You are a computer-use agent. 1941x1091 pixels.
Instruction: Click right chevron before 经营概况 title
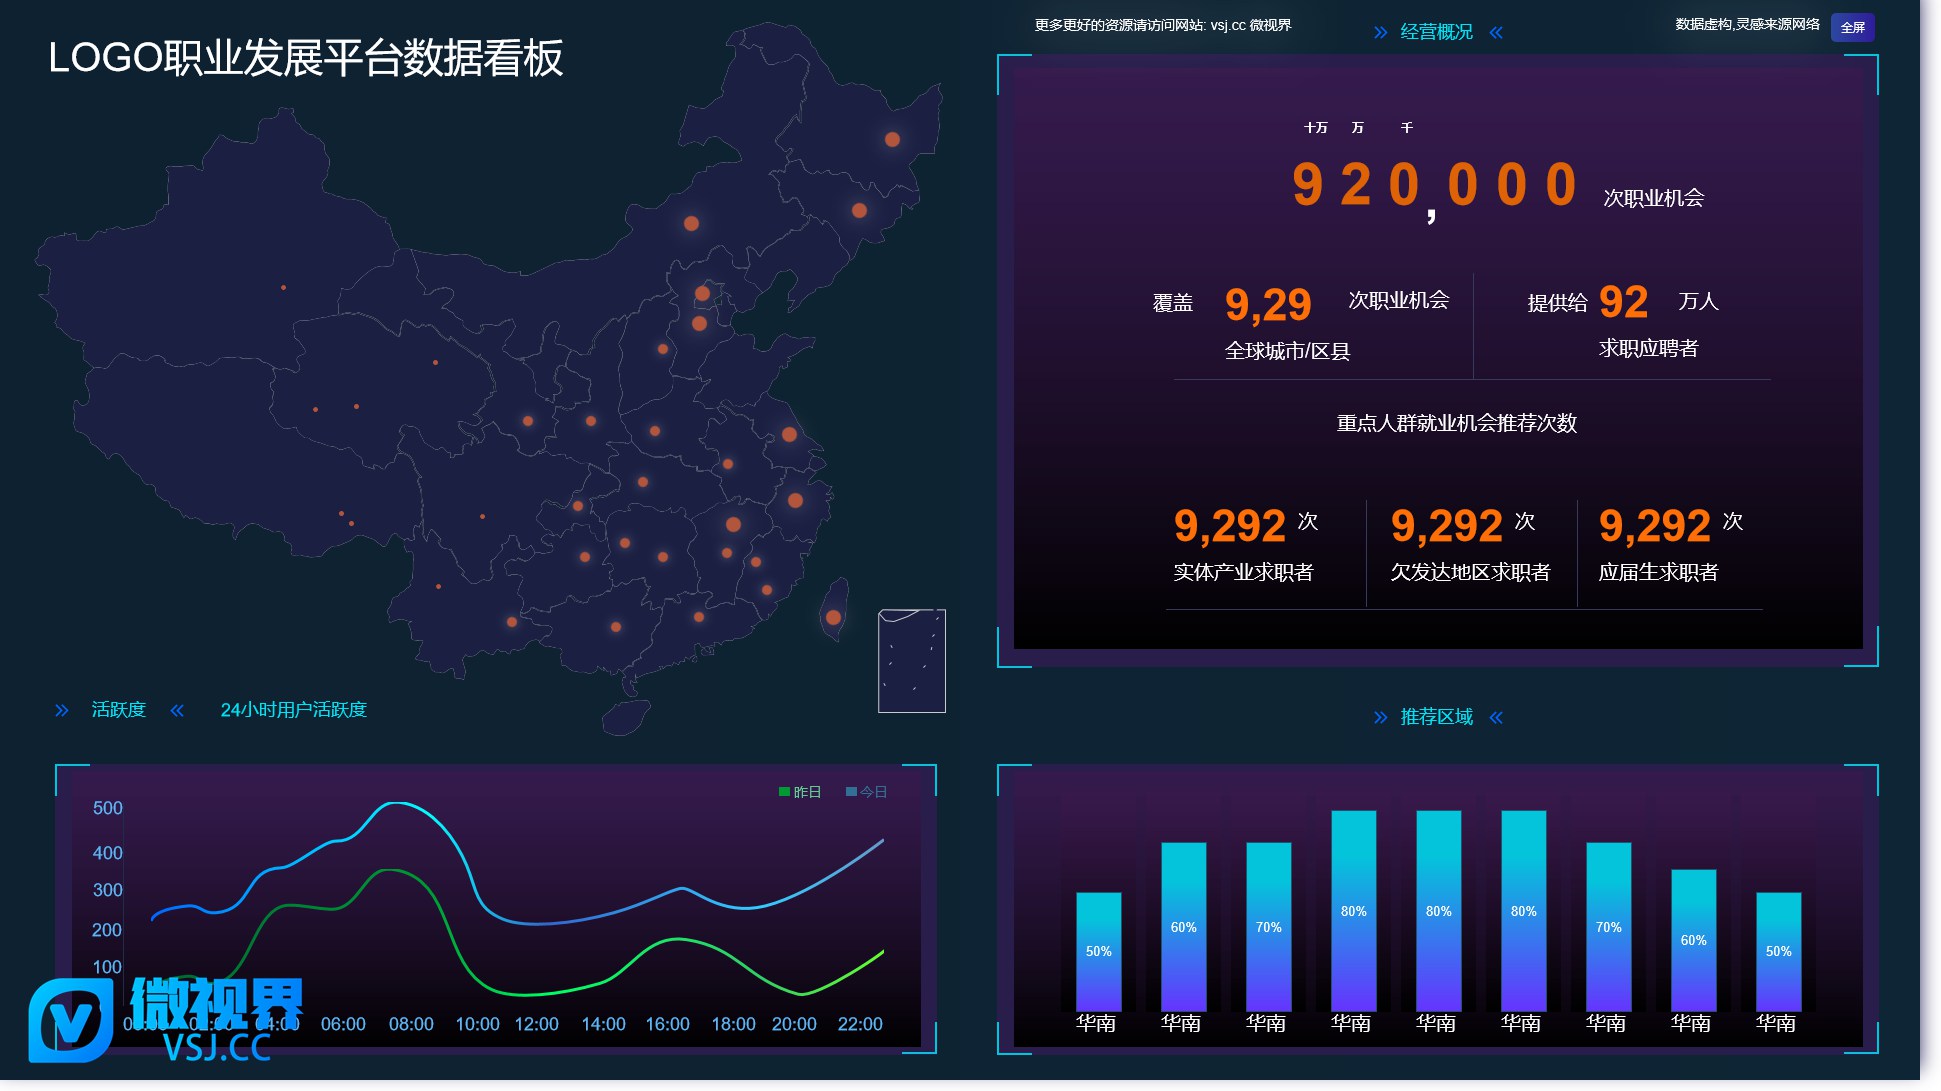click(1380, 33)
